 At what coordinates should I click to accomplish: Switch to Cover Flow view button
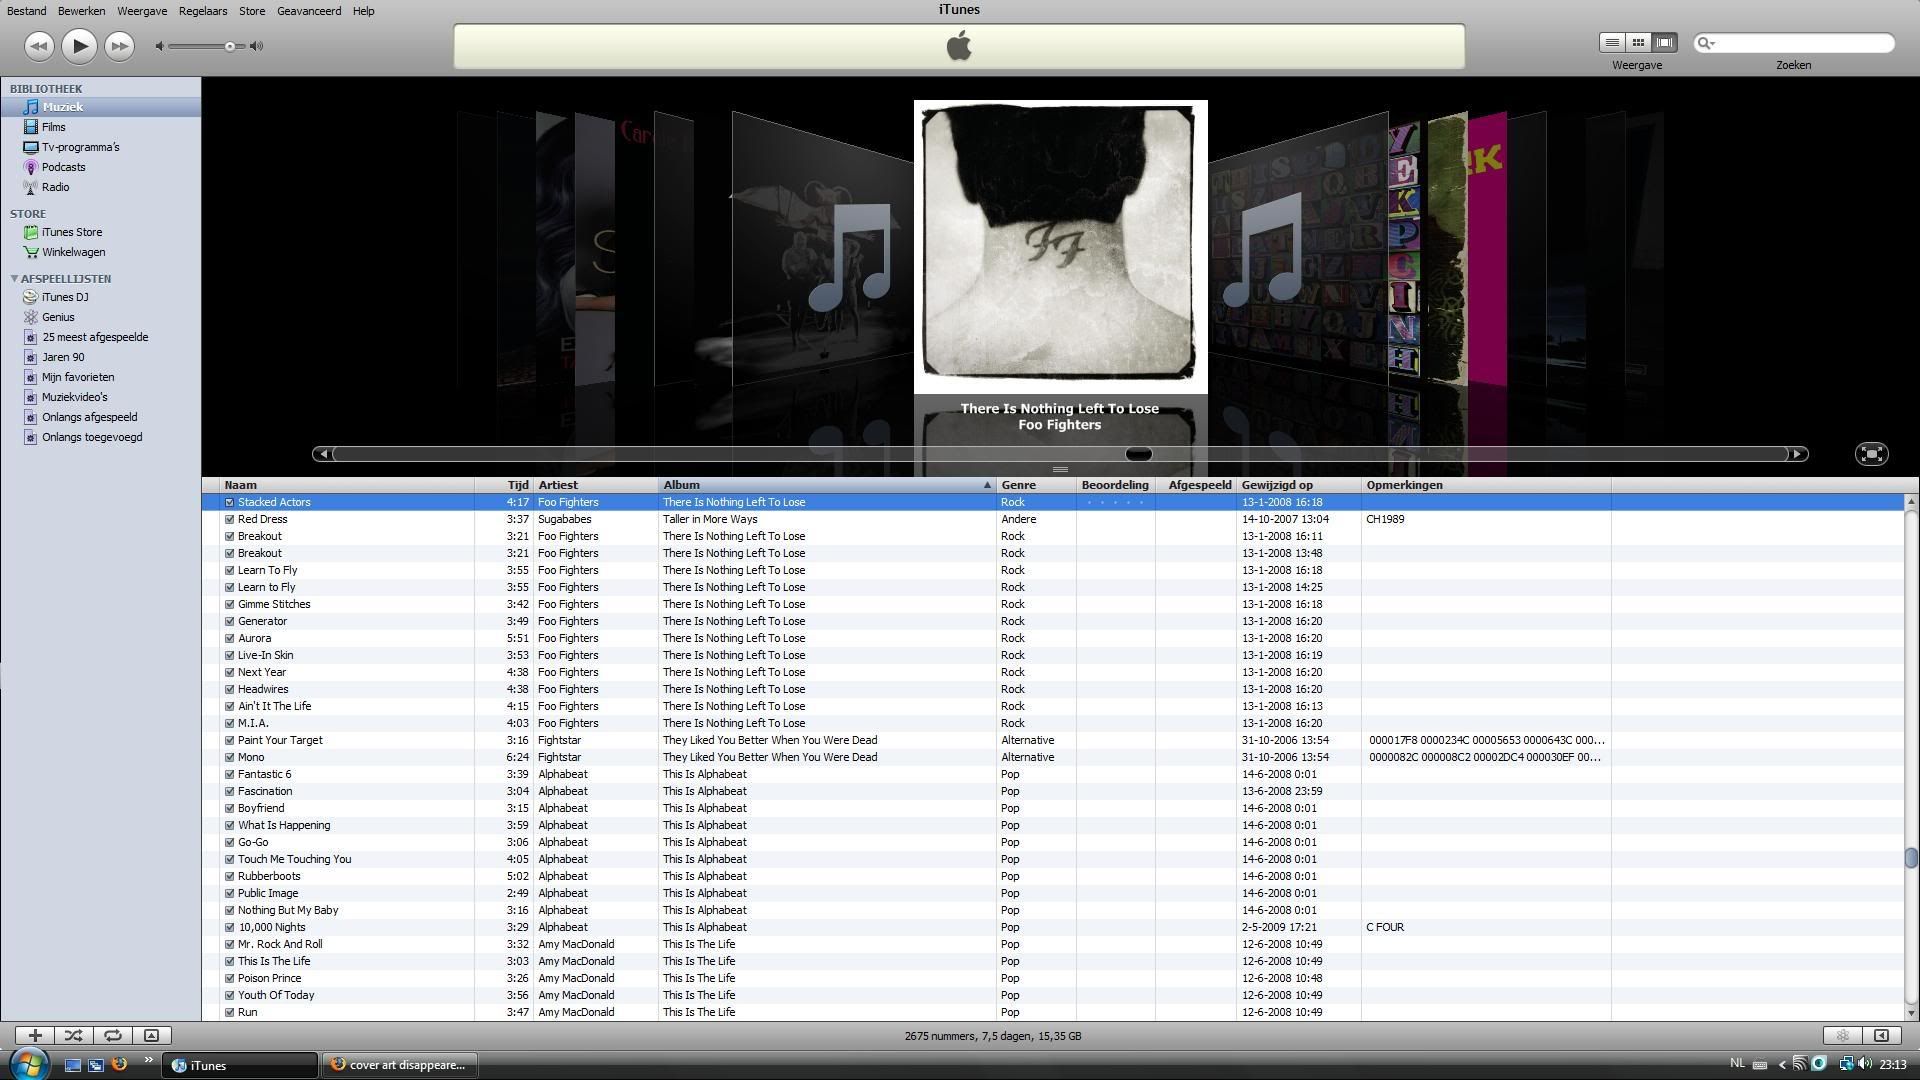[1664, 42]
